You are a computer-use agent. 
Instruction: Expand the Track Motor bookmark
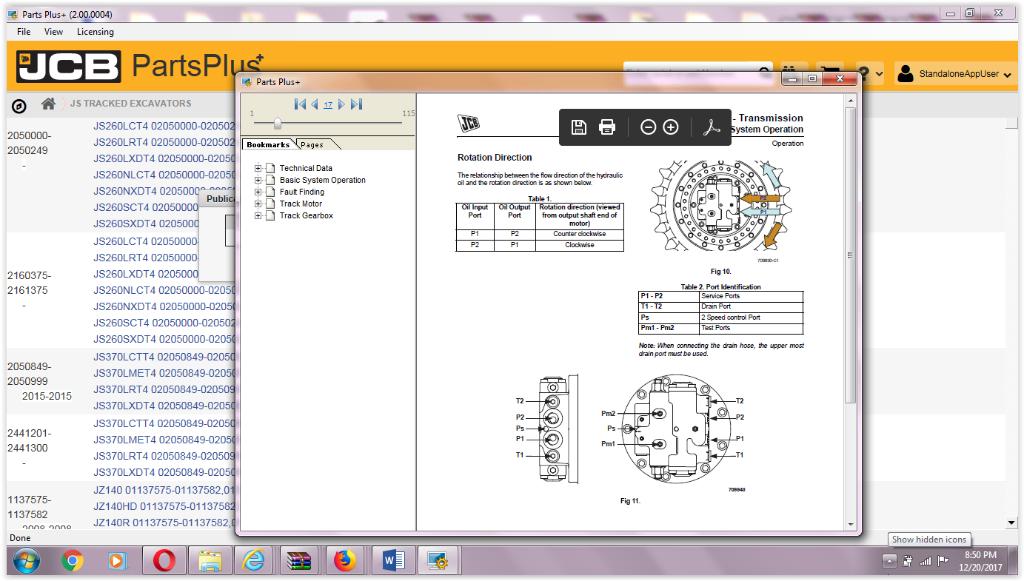click(258, 204)
